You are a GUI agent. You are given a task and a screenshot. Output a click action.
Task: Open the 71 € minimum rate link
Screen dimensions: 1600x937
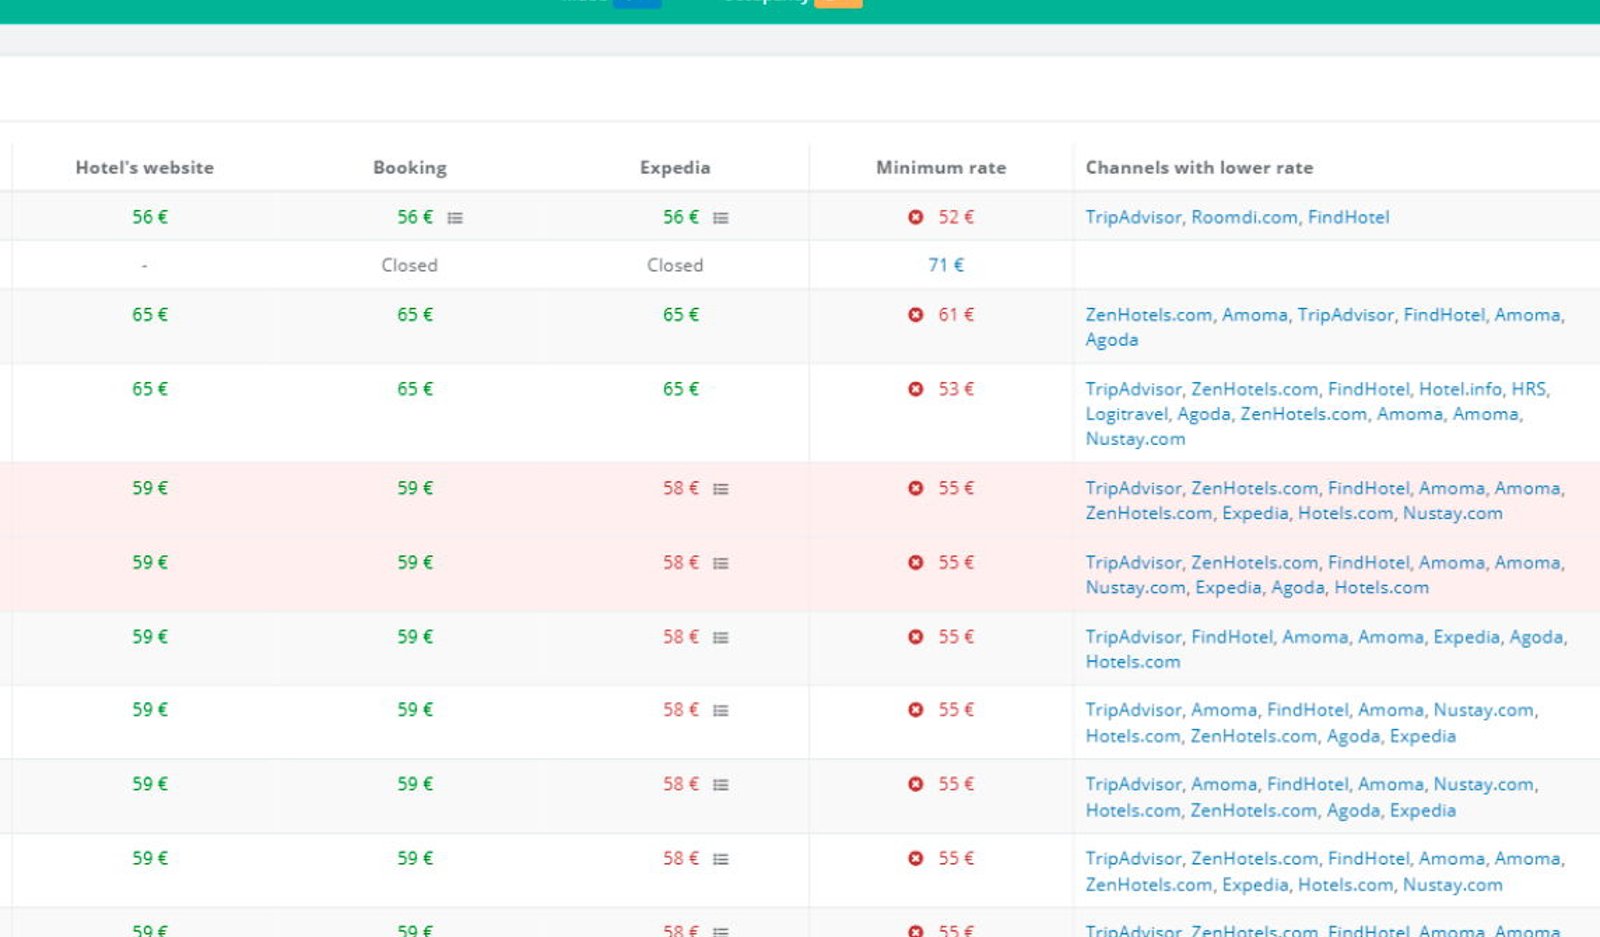pos(946,265)
